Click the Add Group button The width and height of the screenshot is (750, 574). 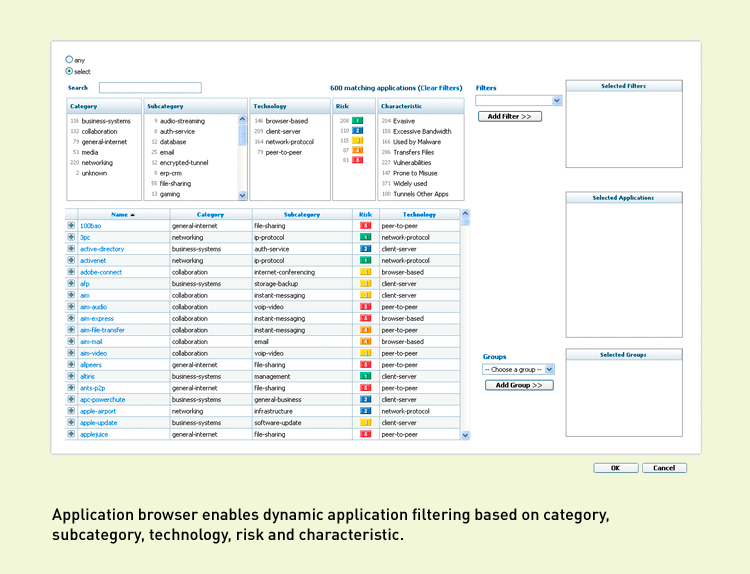pos(519,385)
